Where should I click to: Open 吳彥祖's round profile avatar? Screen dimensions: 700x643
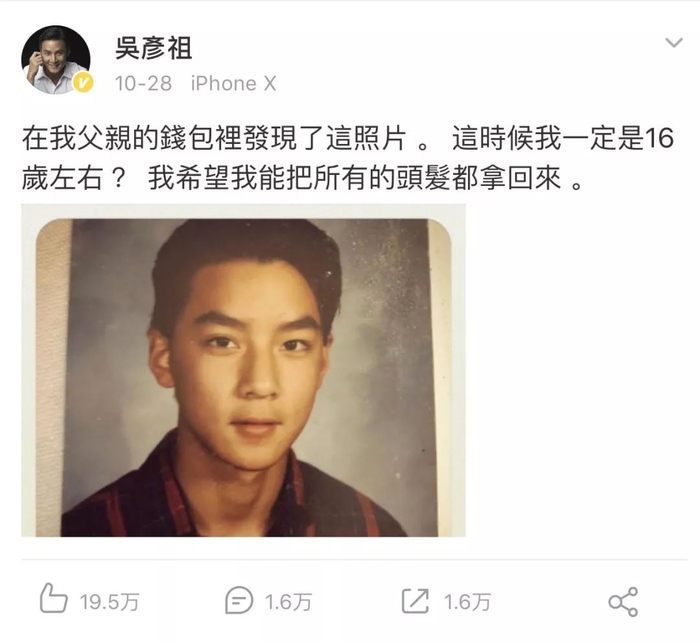pyautogui.click(x=56, y=59)
